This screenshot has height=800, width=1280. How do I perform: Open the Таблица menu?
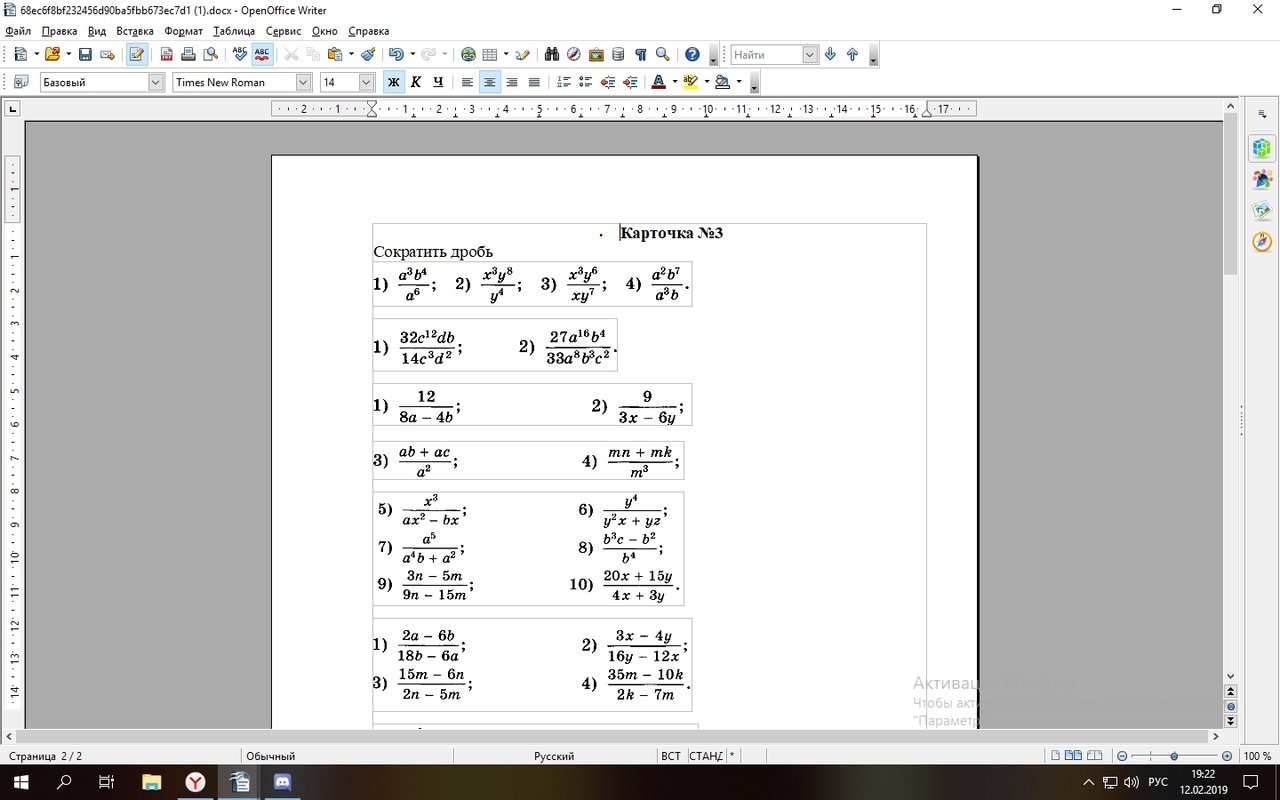coord(234,31)
